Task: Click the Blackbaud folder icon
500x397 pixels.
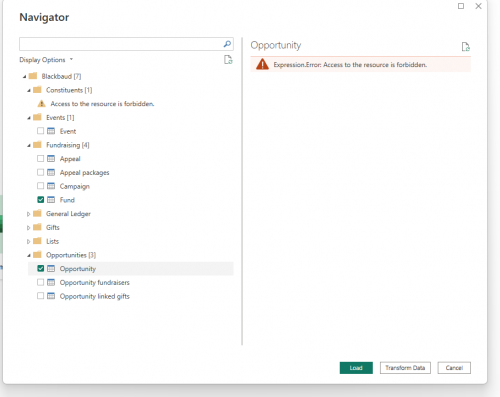Action: point(33,76)
